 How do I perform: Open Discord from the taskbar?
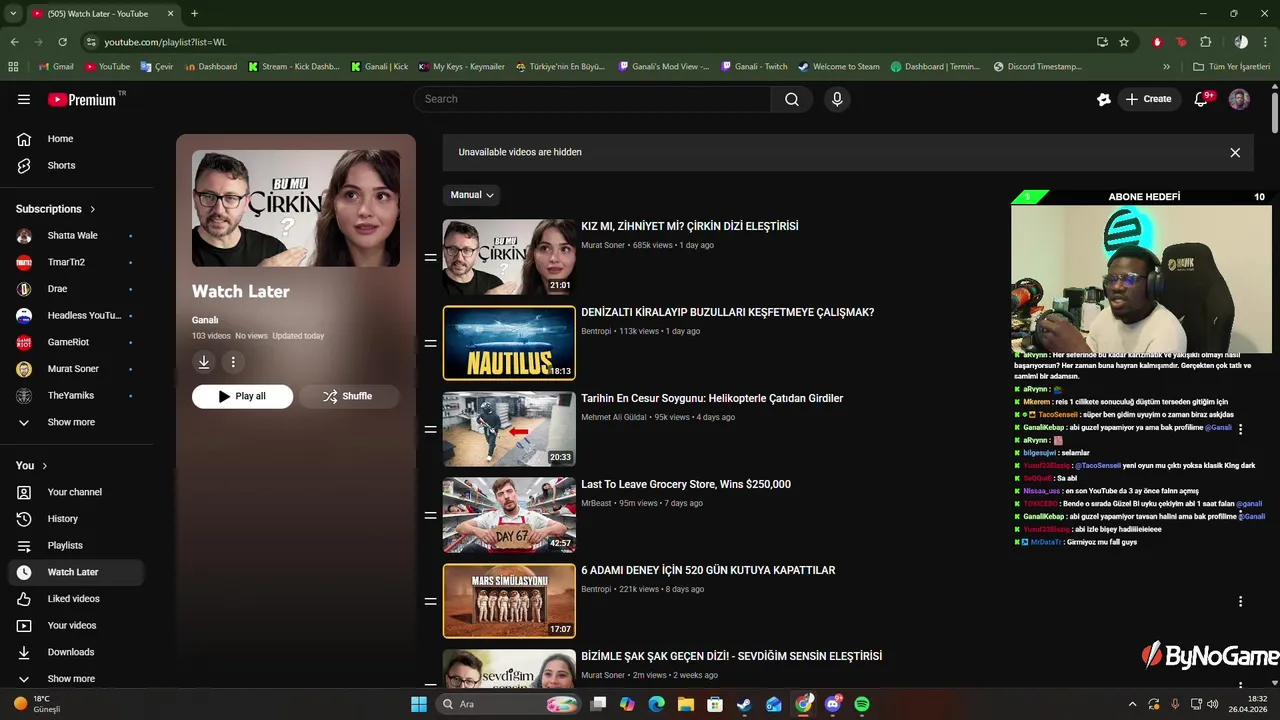(833, 704)
